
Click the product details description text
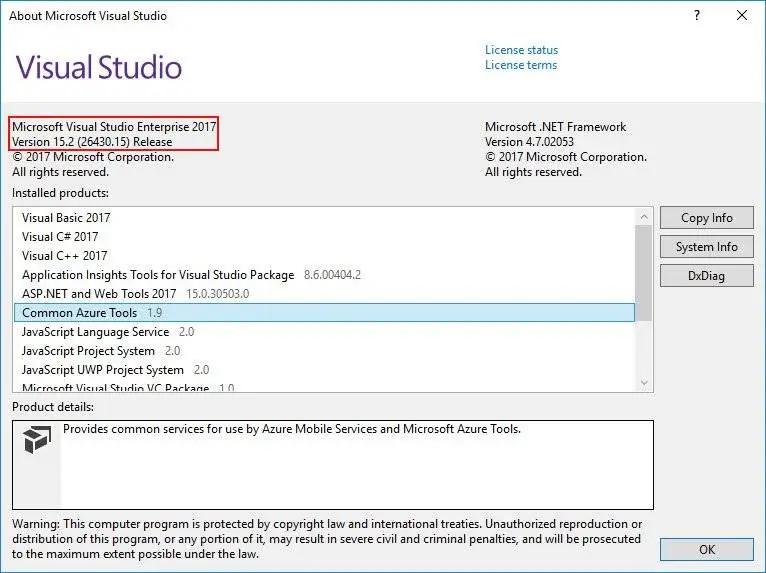click(292, 429)
